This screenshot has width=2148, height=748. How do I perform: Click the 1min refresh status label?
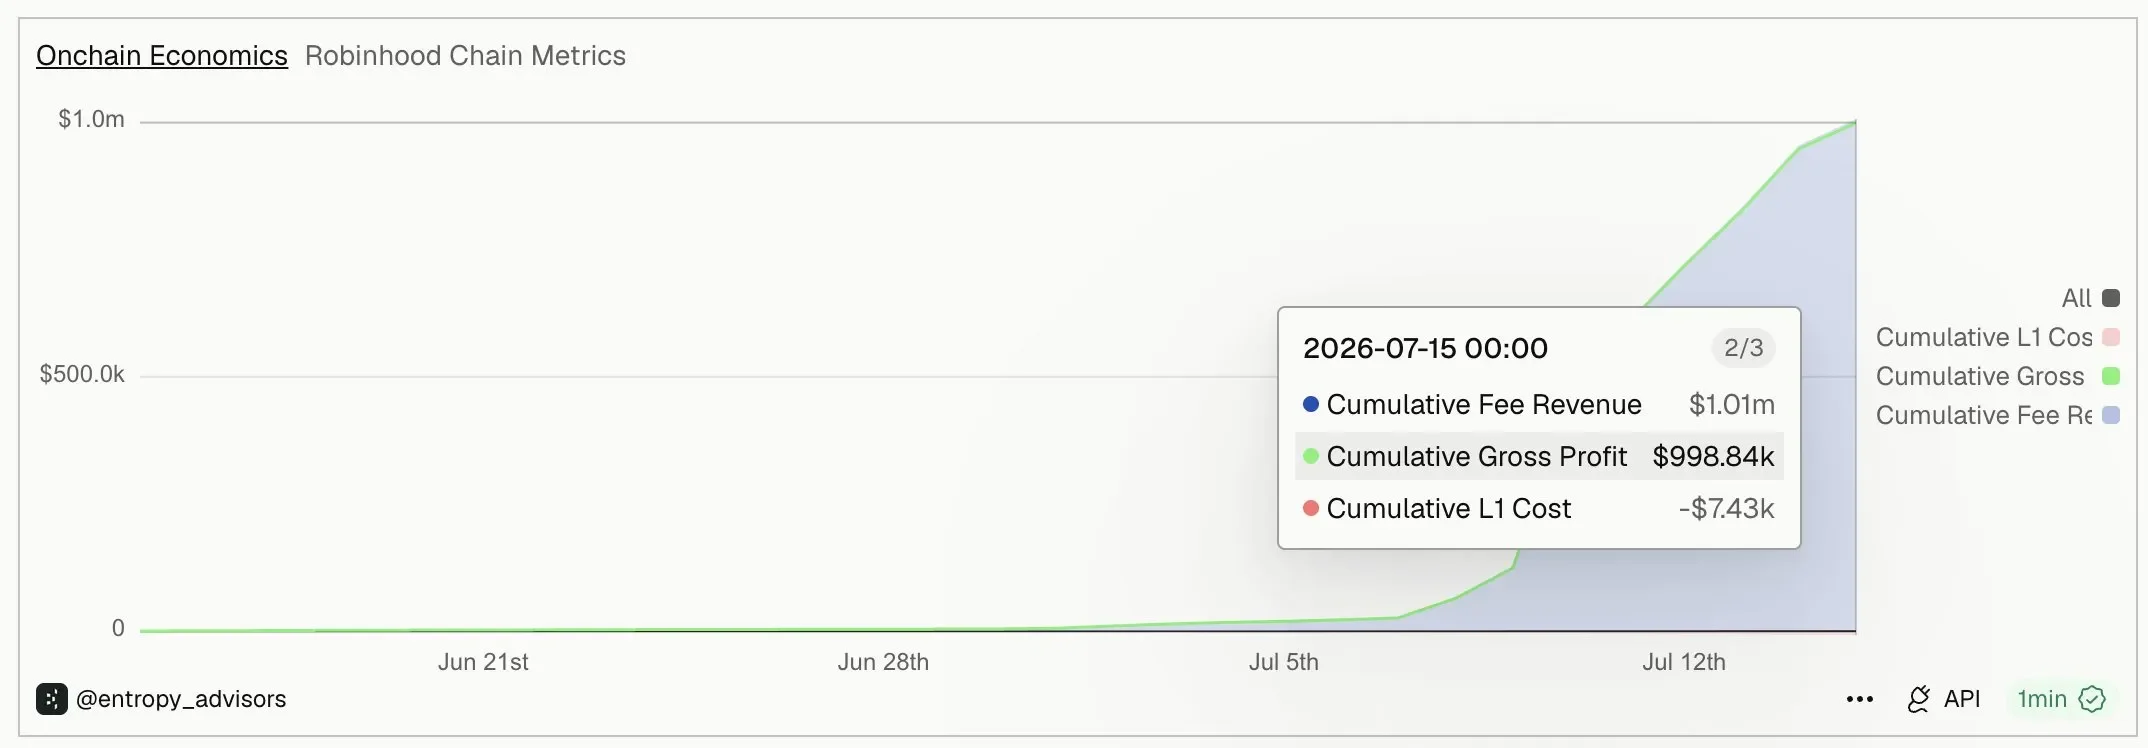coord(2042,699)
